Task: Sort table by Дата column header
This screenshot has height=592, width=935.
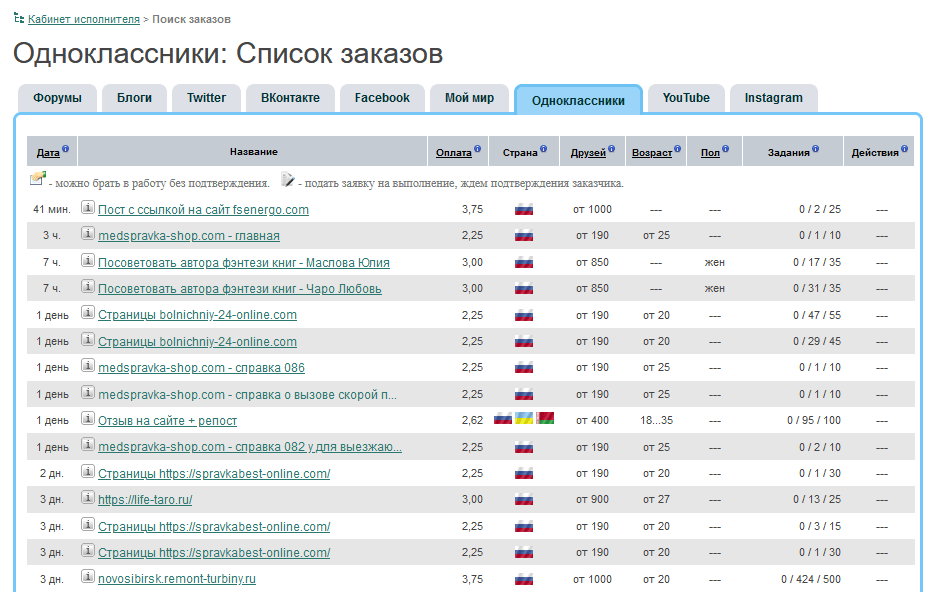Action: [x=48, y=153]
